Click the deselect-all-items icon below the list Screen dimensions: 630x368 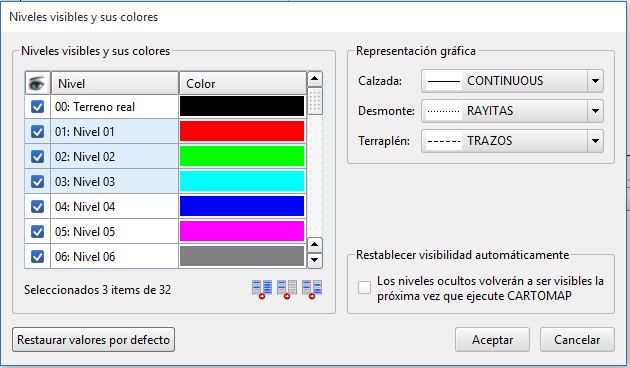click(287, 289)
